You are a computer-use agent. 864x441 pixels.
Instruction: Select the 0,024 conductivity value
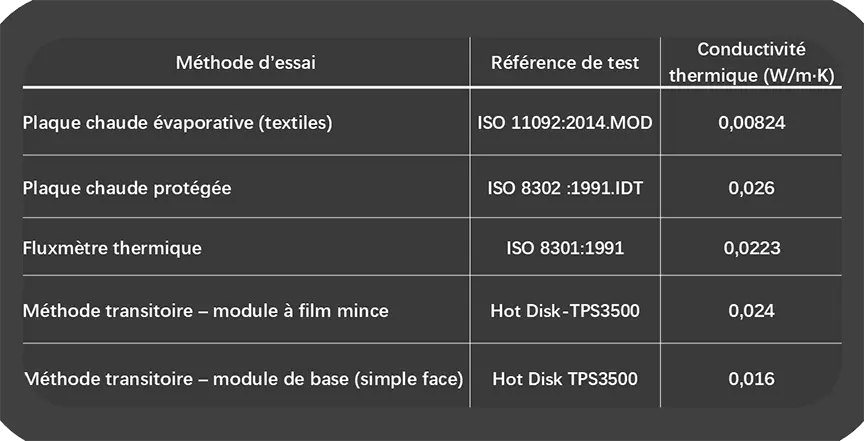(x=752, y=311)
